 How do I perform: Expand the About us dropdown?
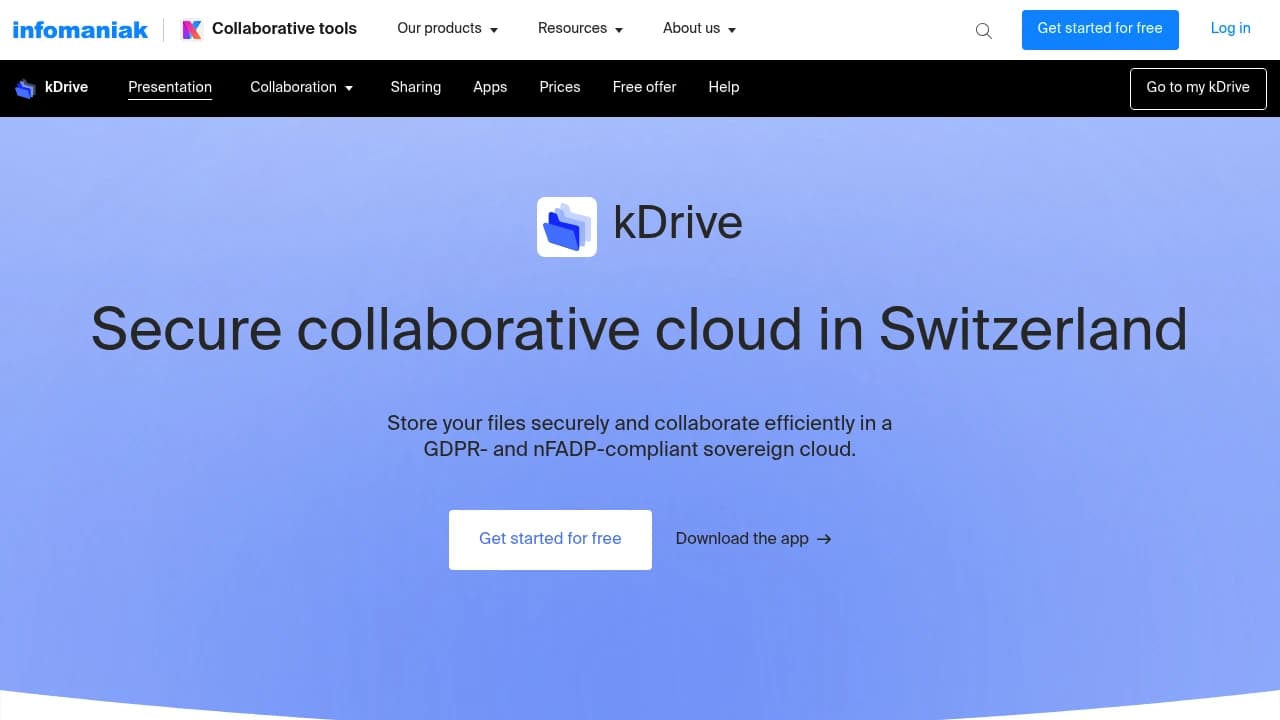tap(700, 29)
